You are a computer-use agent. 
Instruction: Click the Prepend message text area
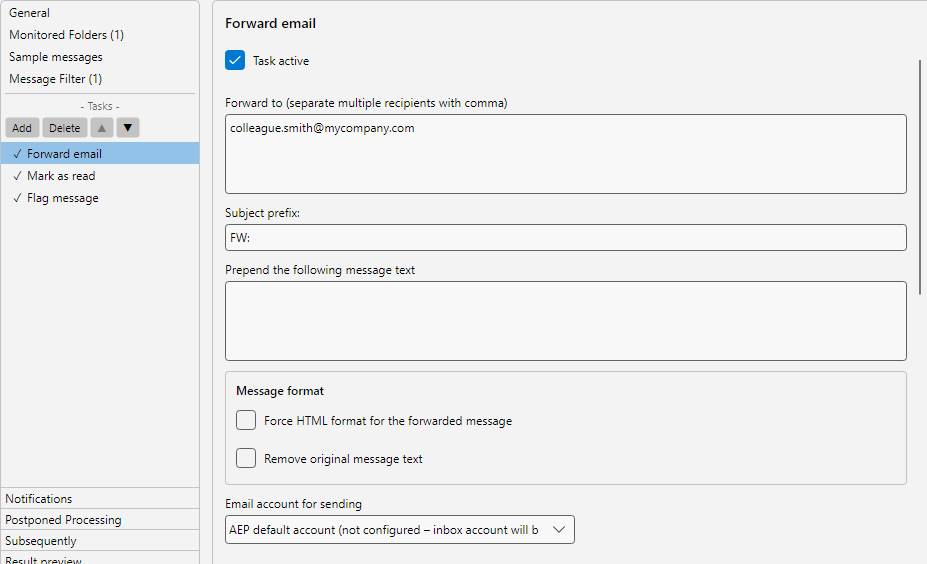click(x=566, y=321)
